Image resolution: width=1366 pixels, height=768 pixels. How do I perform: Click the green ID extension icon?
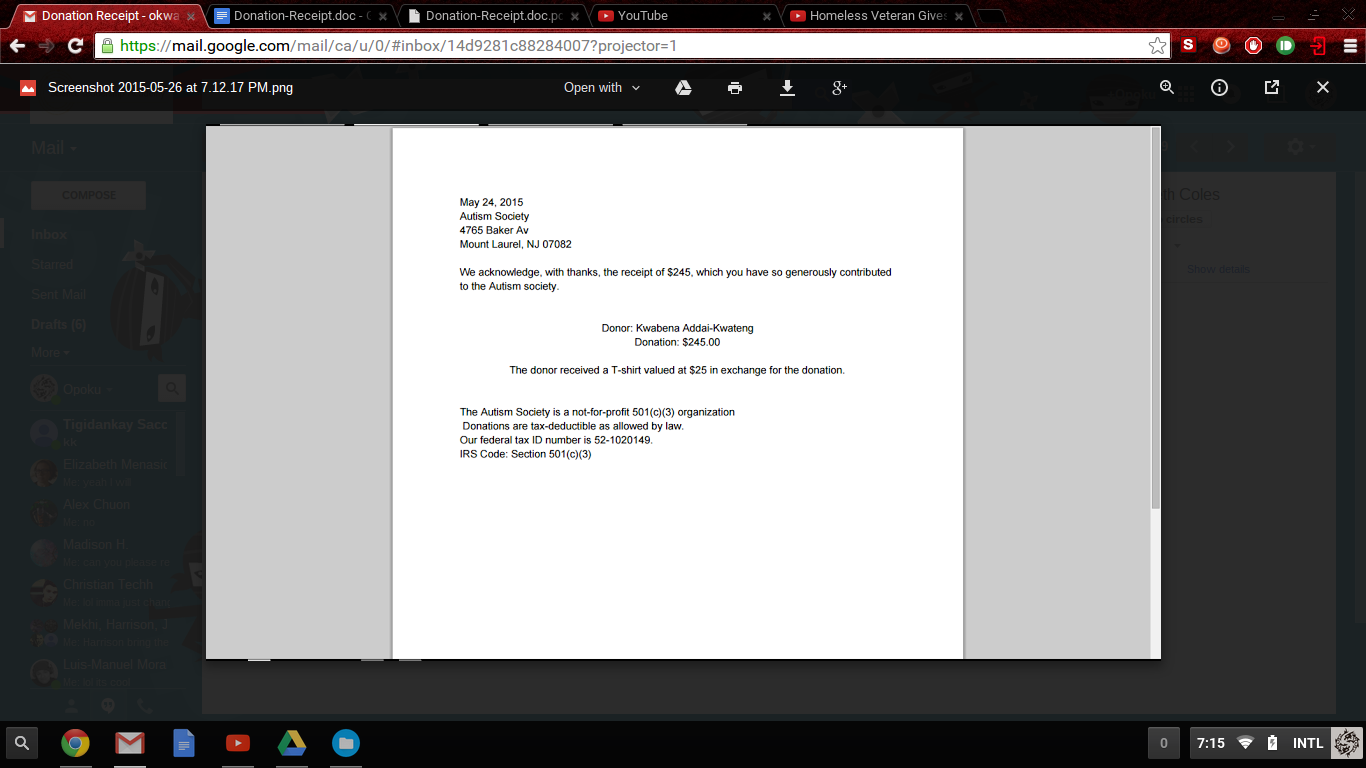pos(1286,46)
